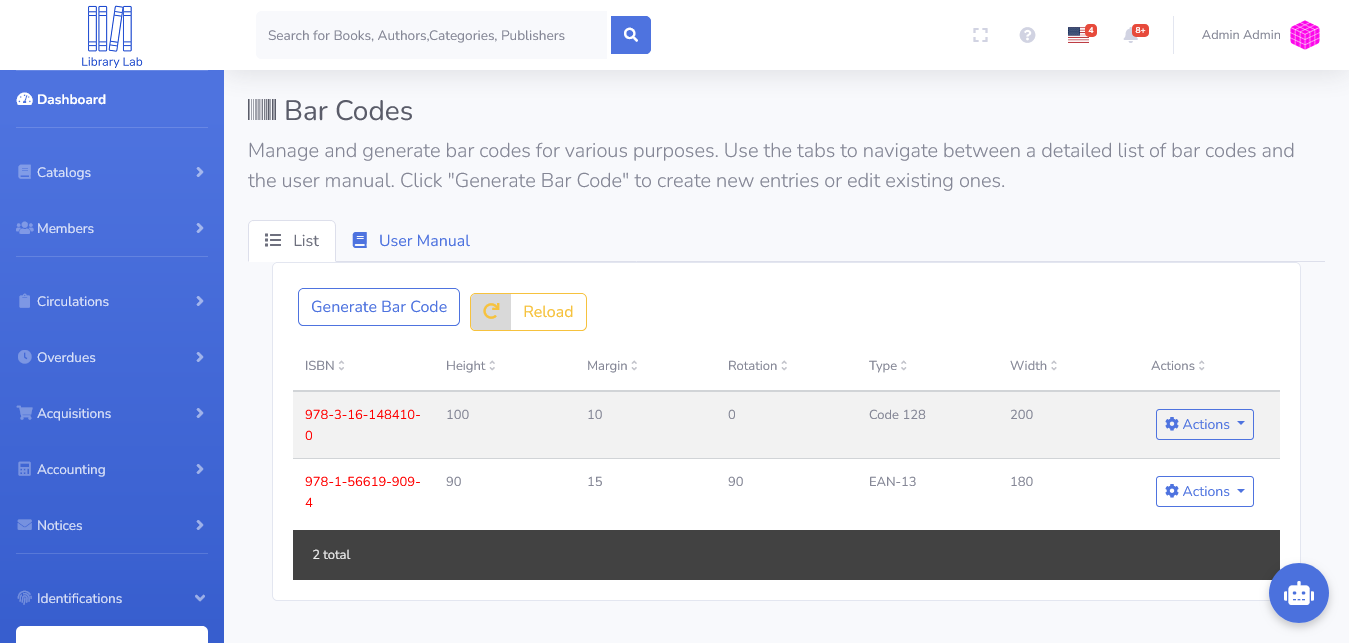
Task: Click the search magnifier button
Action: (x=630, y=34)
